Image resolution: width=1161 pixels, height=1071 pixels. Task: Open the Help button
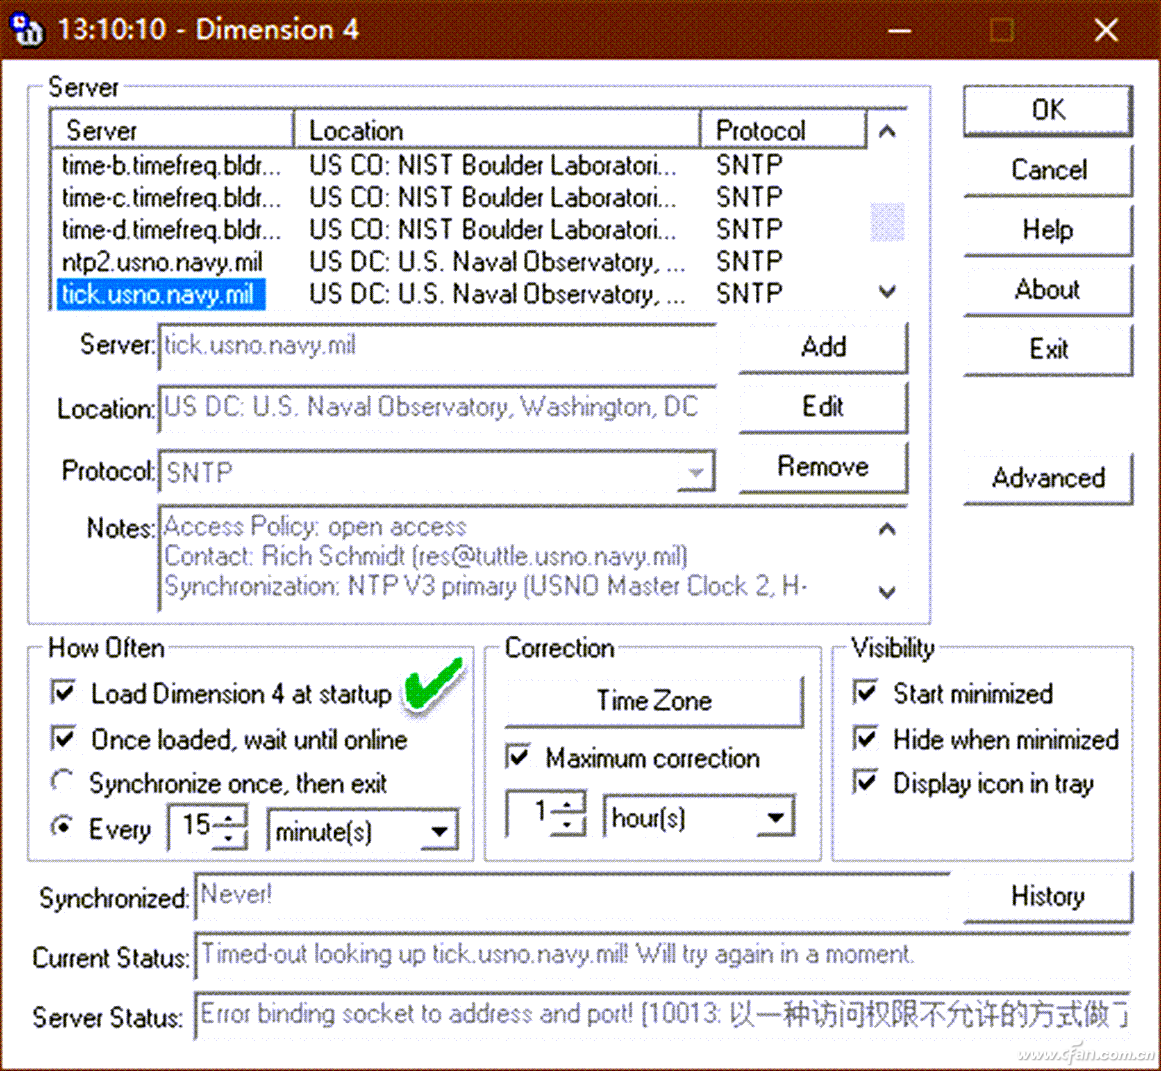click(x=1048, y=230)
